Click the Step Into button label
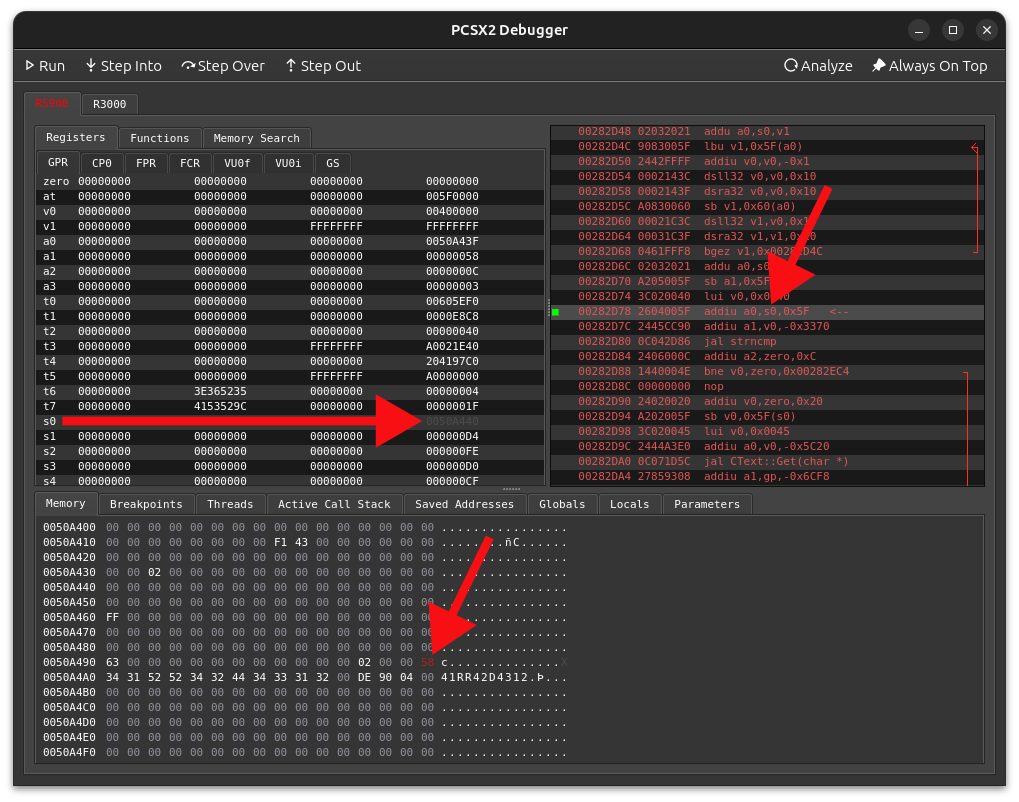 [131, 66]
